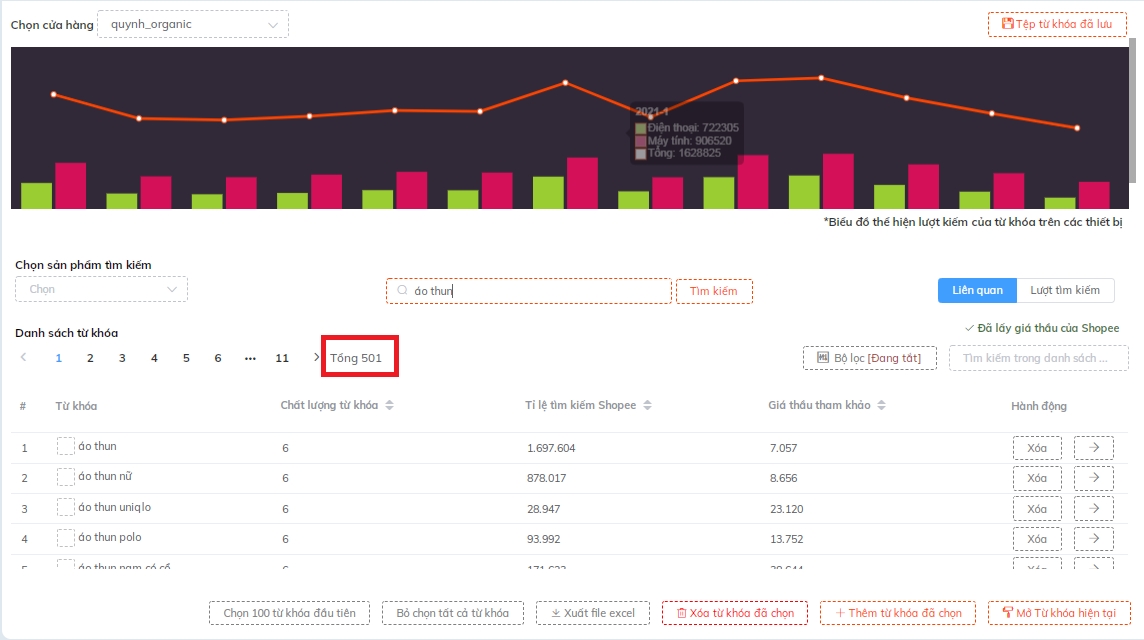Switch to Lượt tìm kiếm tab
Viewport: 1144px width, 640px height.
click(x=1064, y=290)
